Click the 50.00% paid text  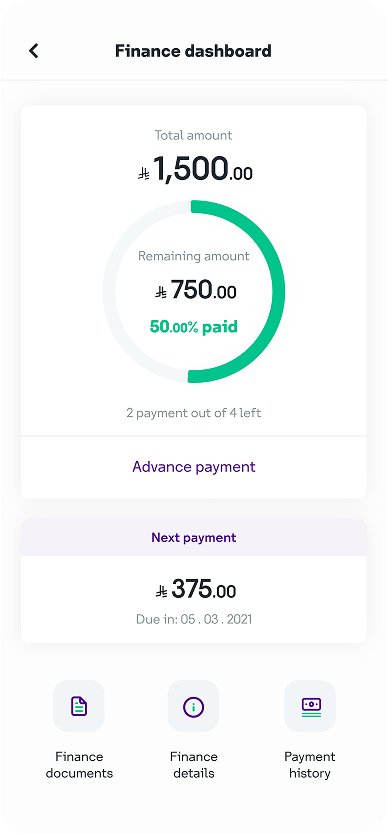click(x=194, y=326)
